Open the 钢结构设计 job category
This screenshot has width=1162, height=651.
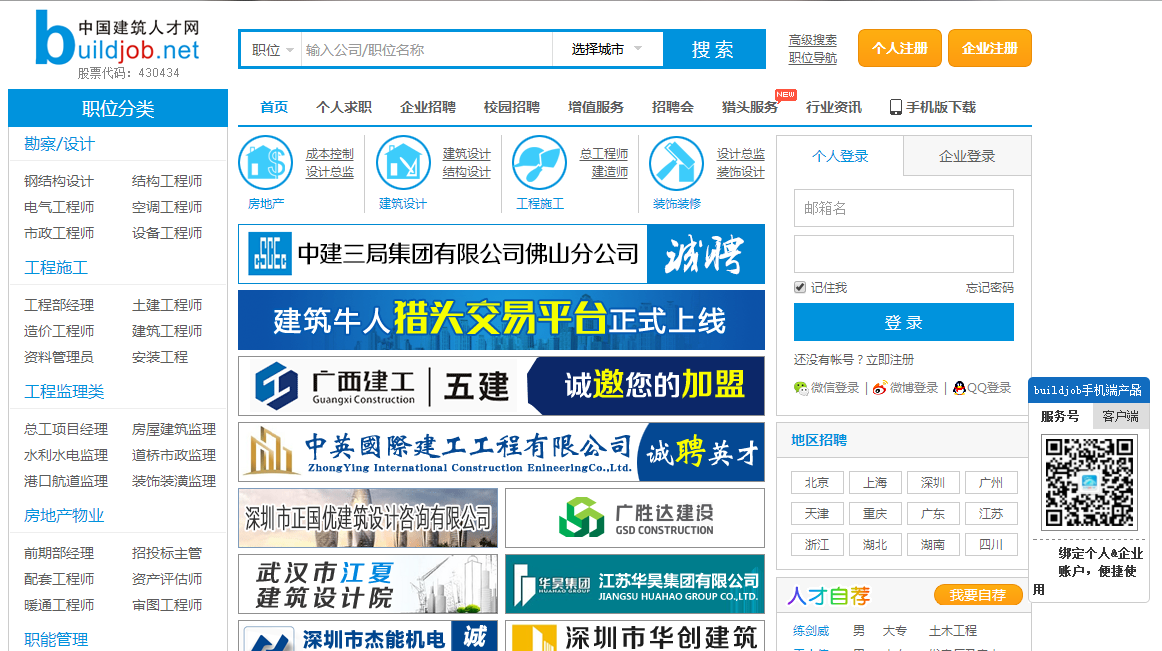tap(59, 181)
